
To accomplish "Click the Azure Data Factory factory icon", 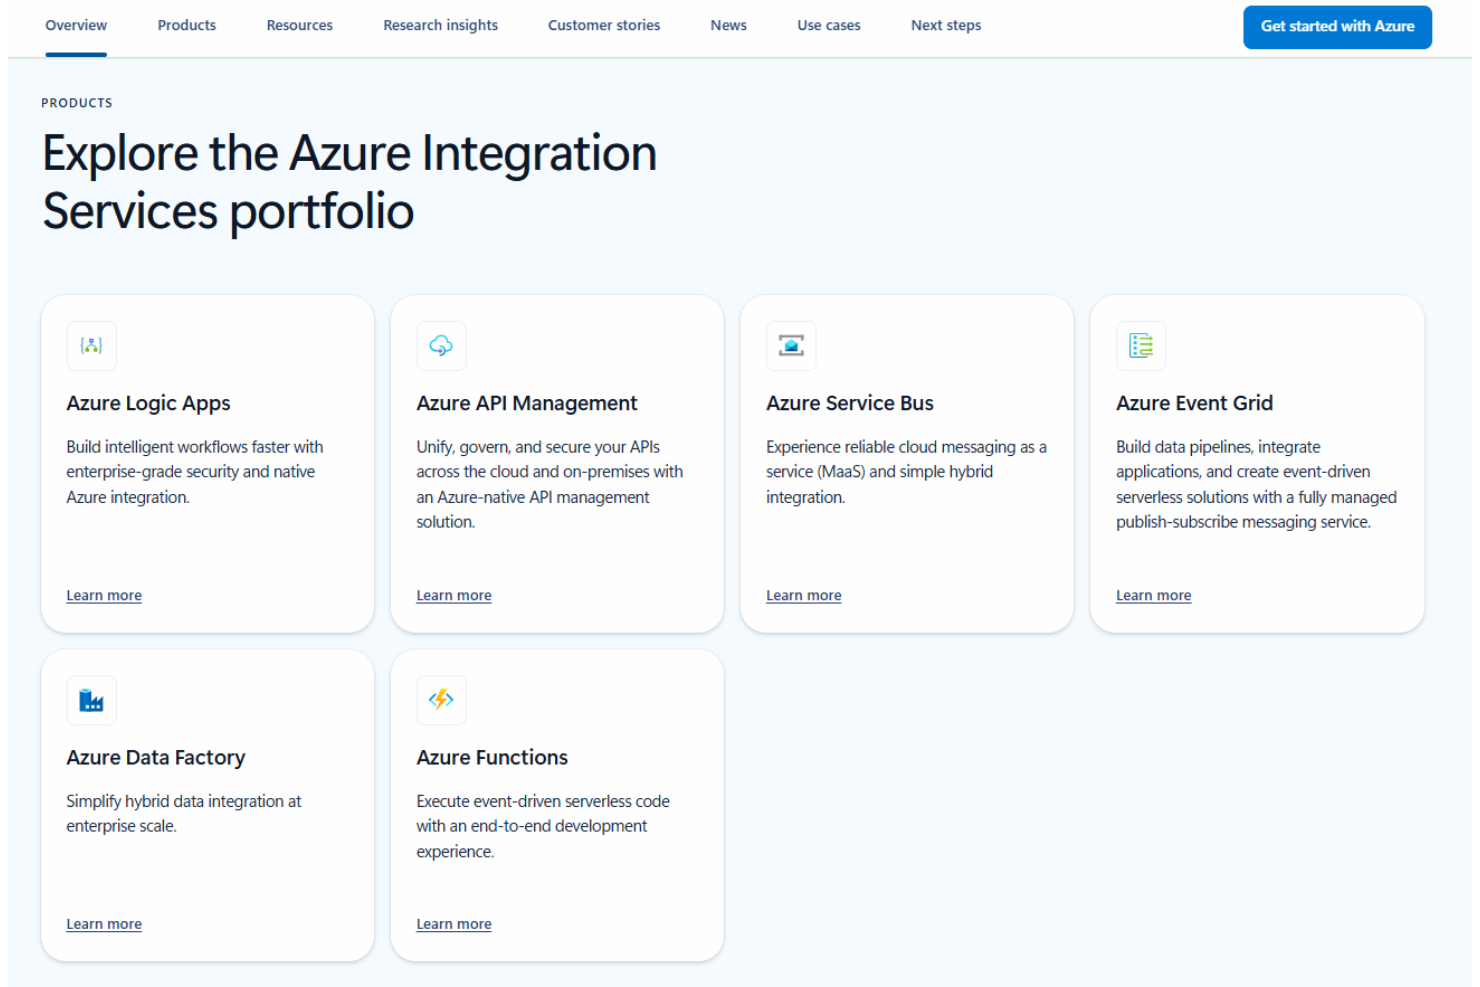I will (91, 700).
